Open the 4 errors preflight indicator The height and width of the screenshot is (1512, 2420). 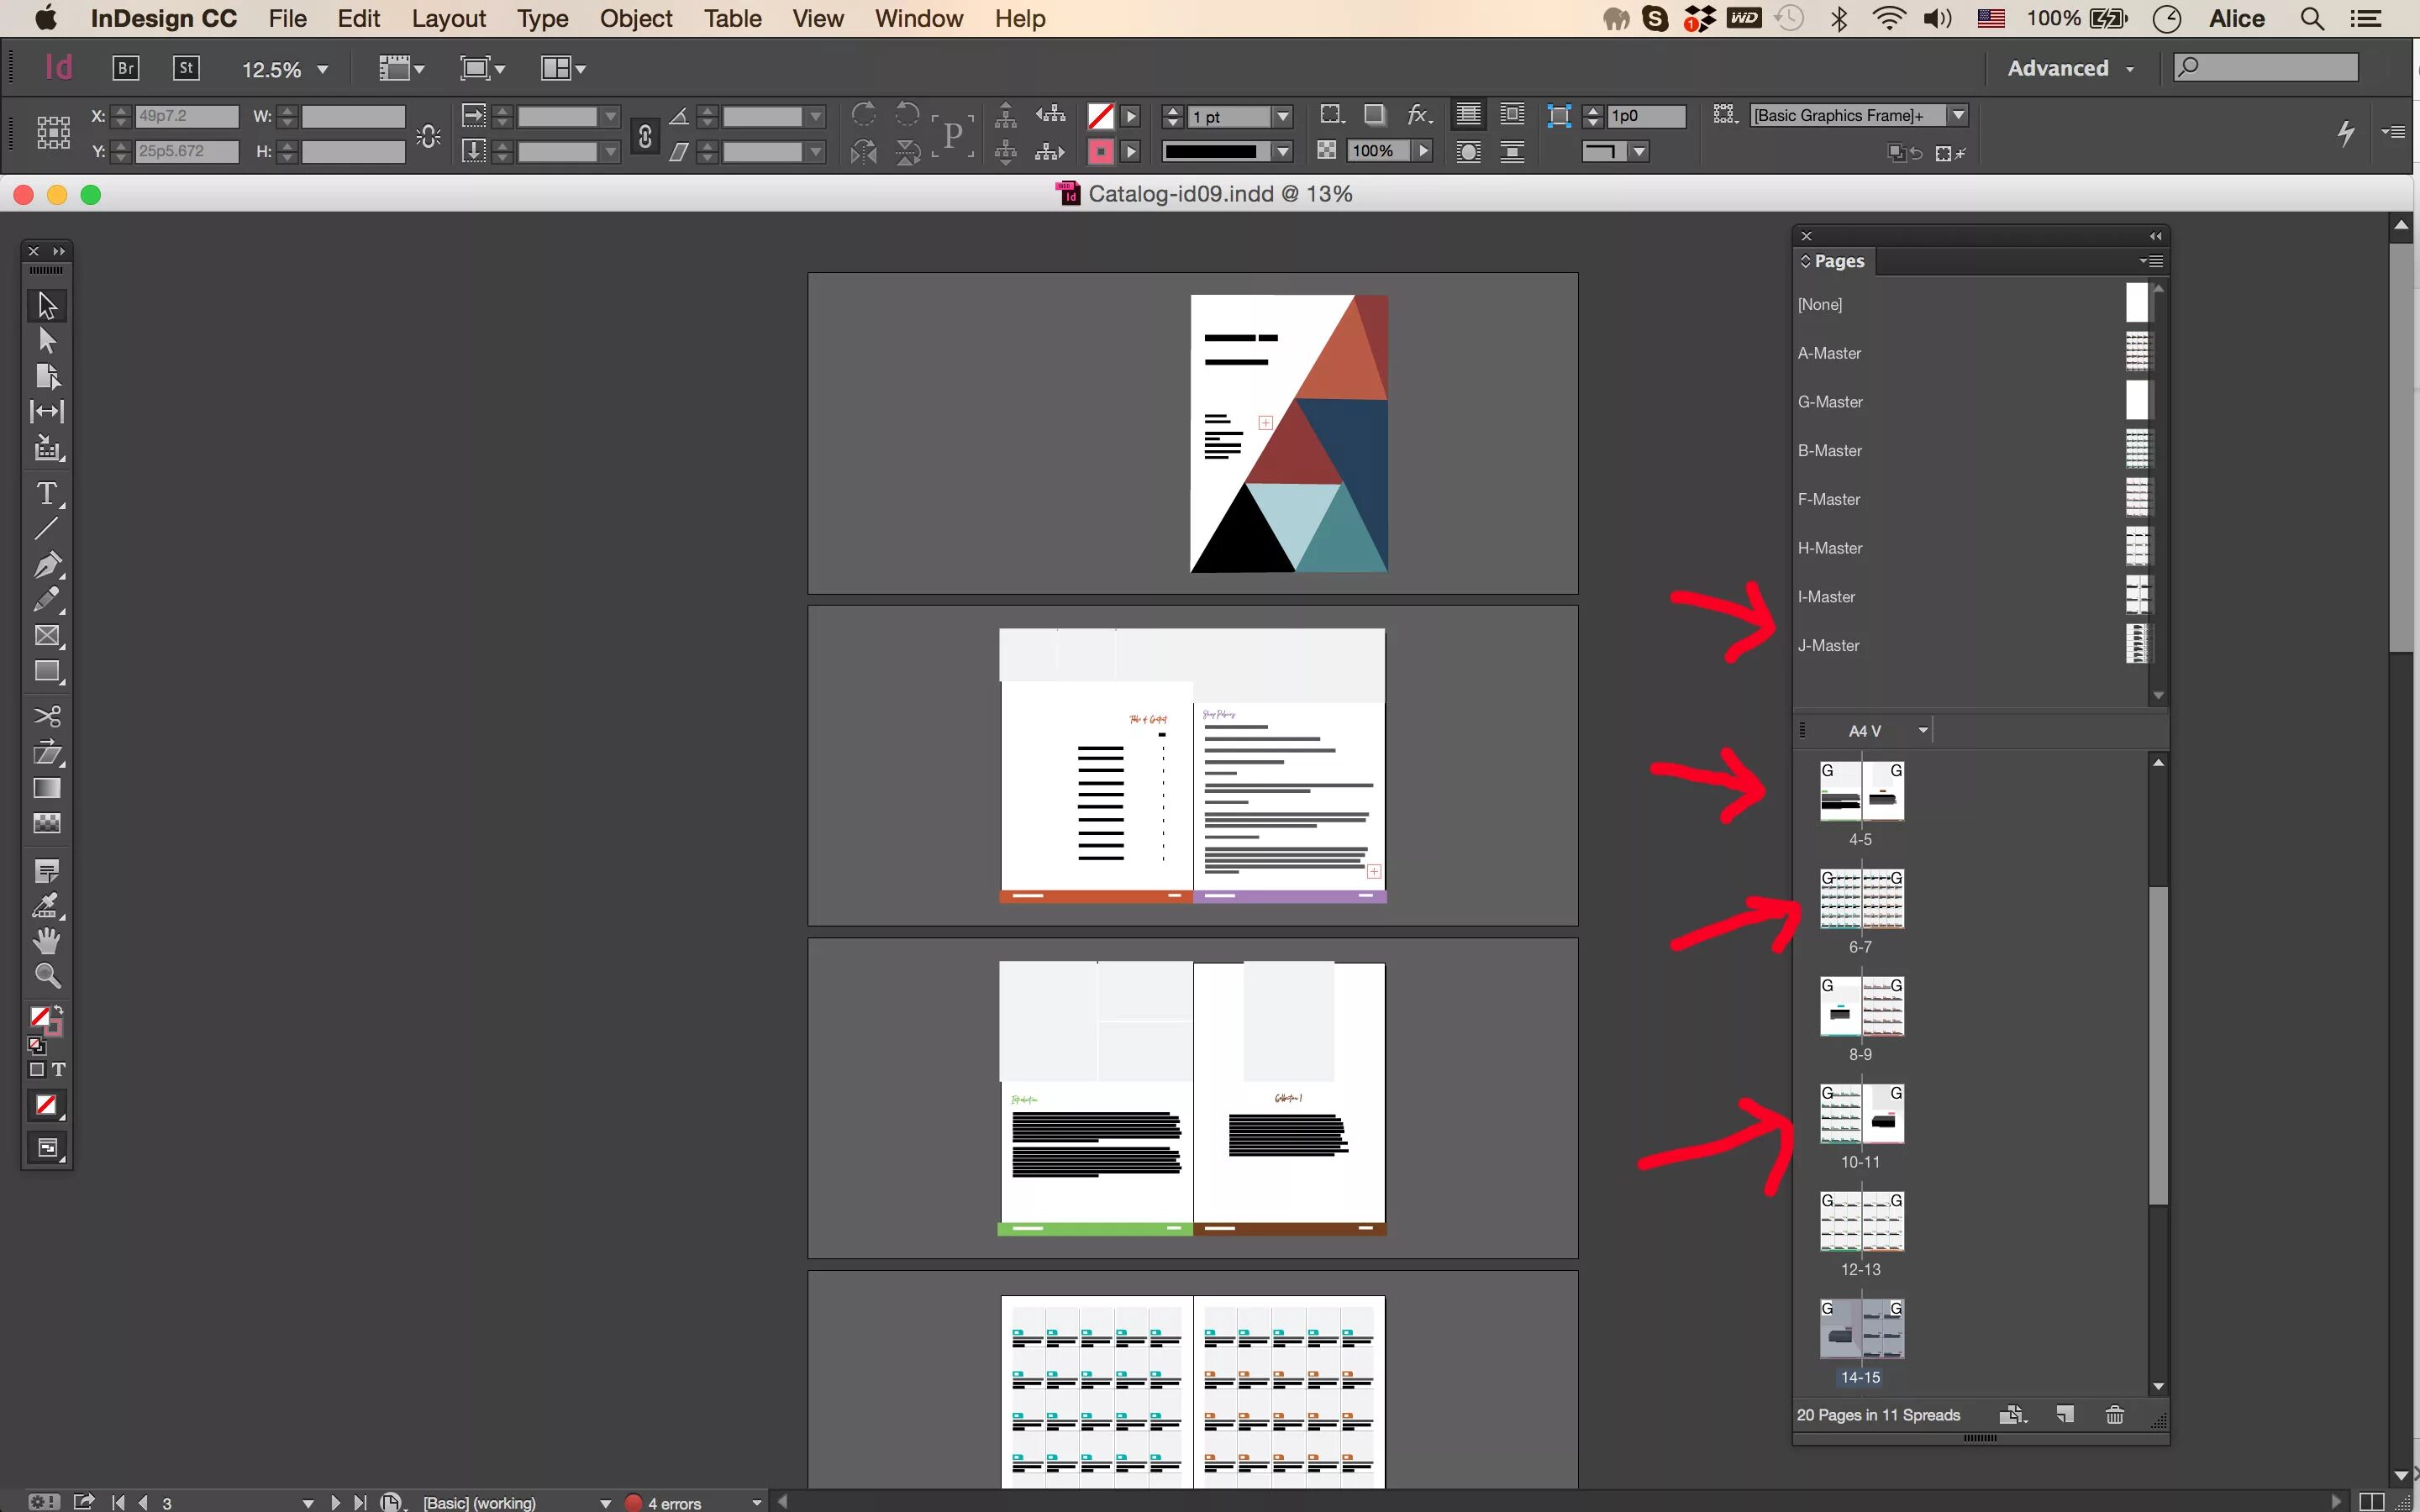(x=674, y=1502)
